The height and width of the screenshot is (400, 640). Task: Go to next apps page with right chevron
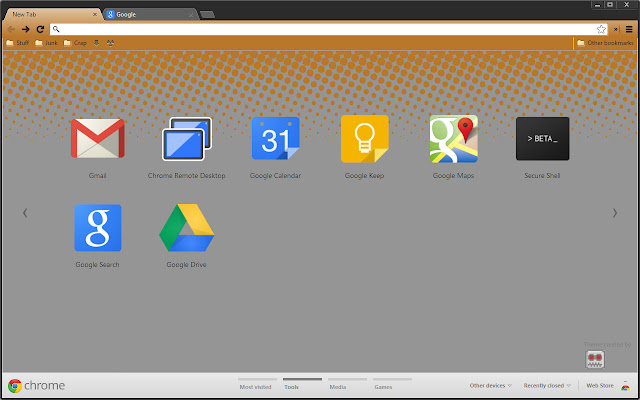click(x=615, y=213)
